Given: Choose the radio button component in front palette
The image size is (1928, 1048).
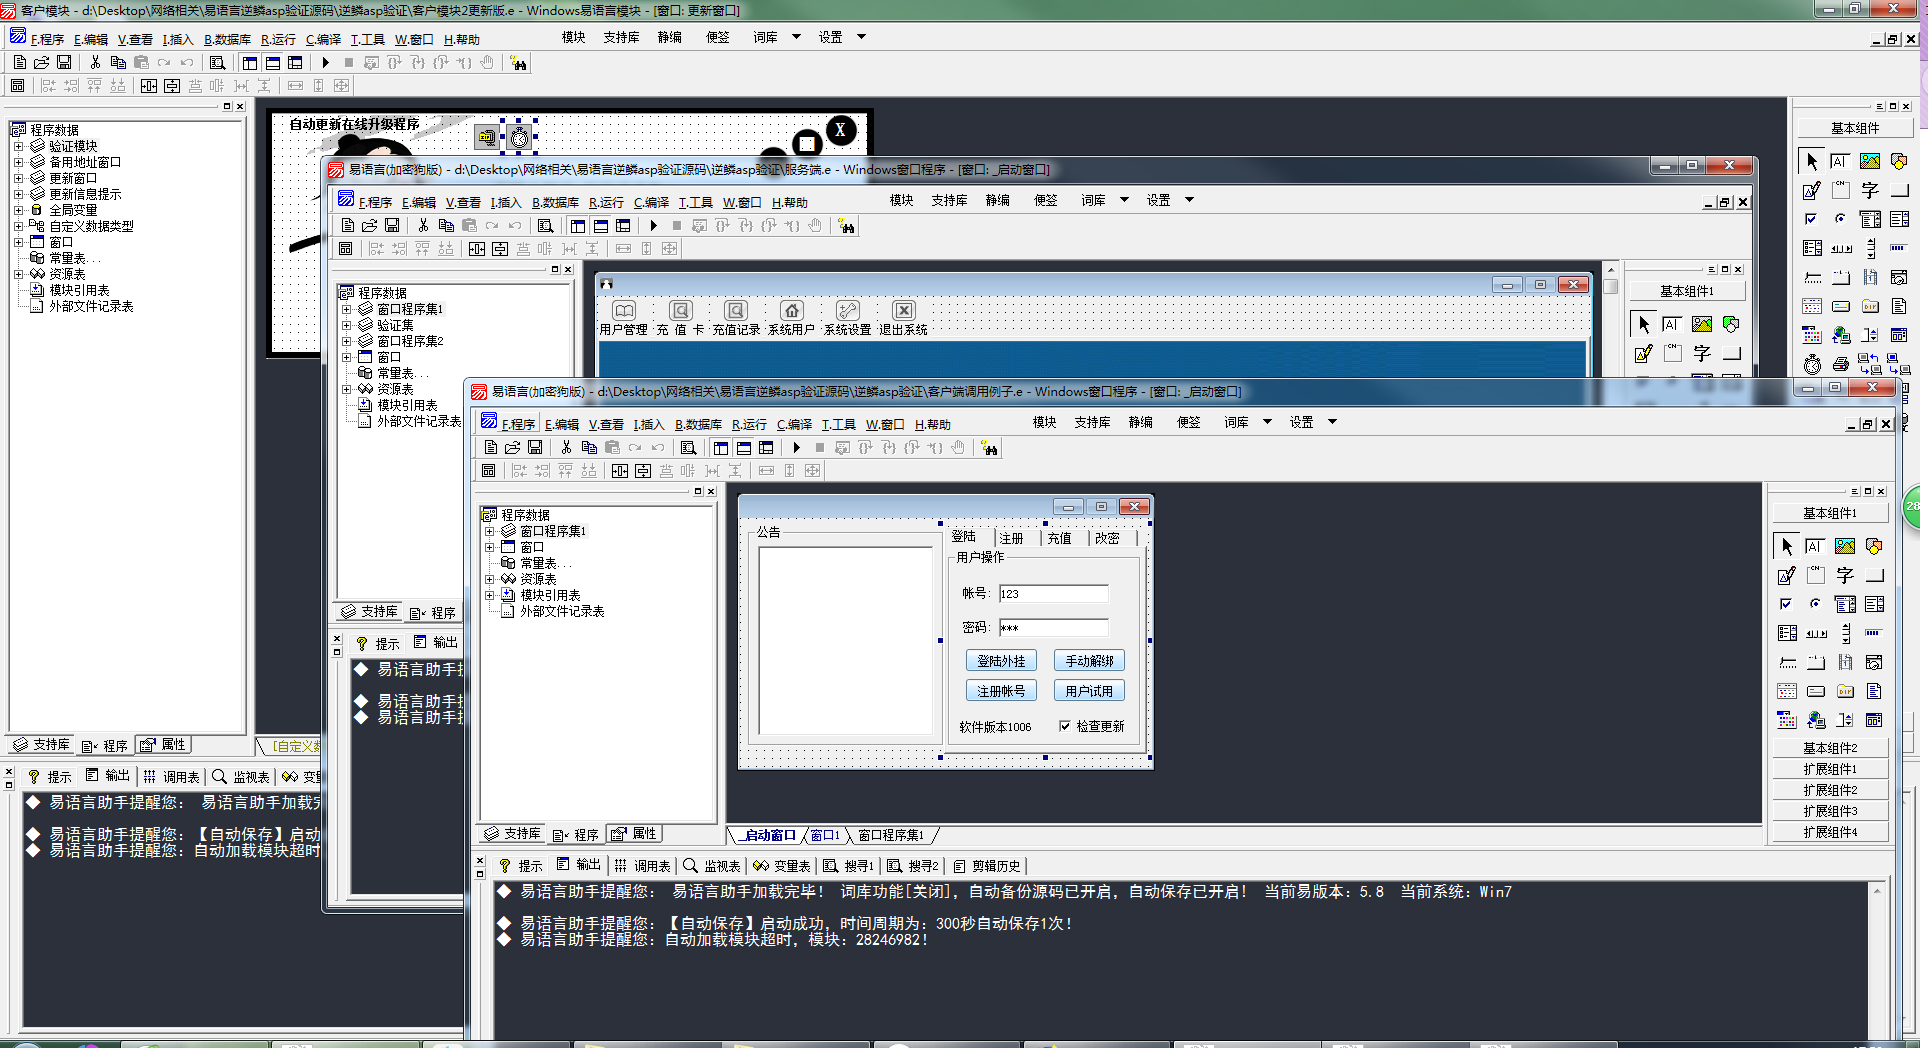Looking at the screenshot, I should (1815, 604).
